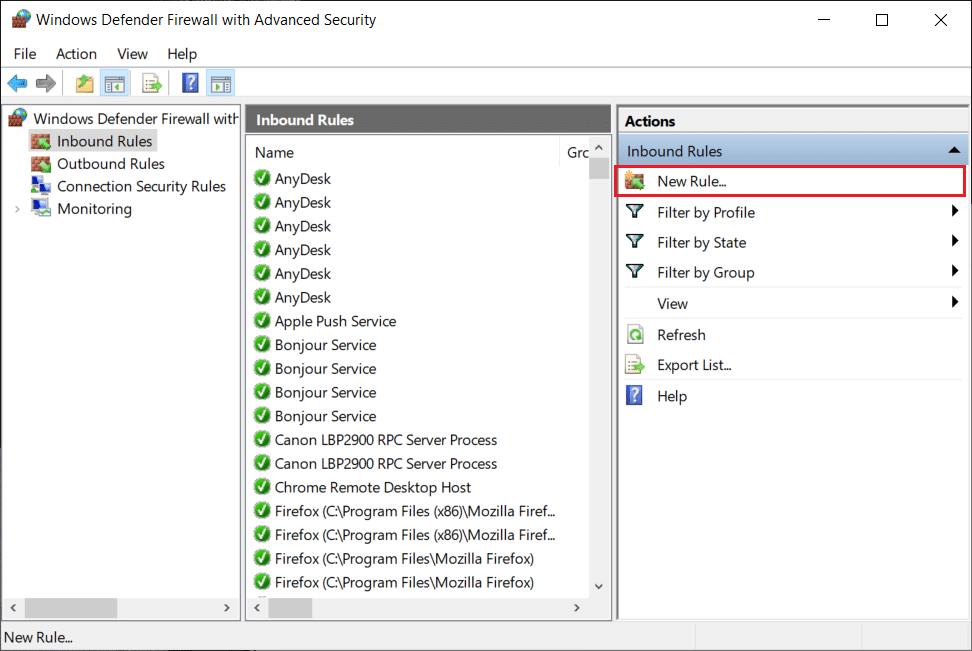Viewport: 972px width, 651px height.
Task: Open the View menu in menu bar
Action: [x=132, y=54]
